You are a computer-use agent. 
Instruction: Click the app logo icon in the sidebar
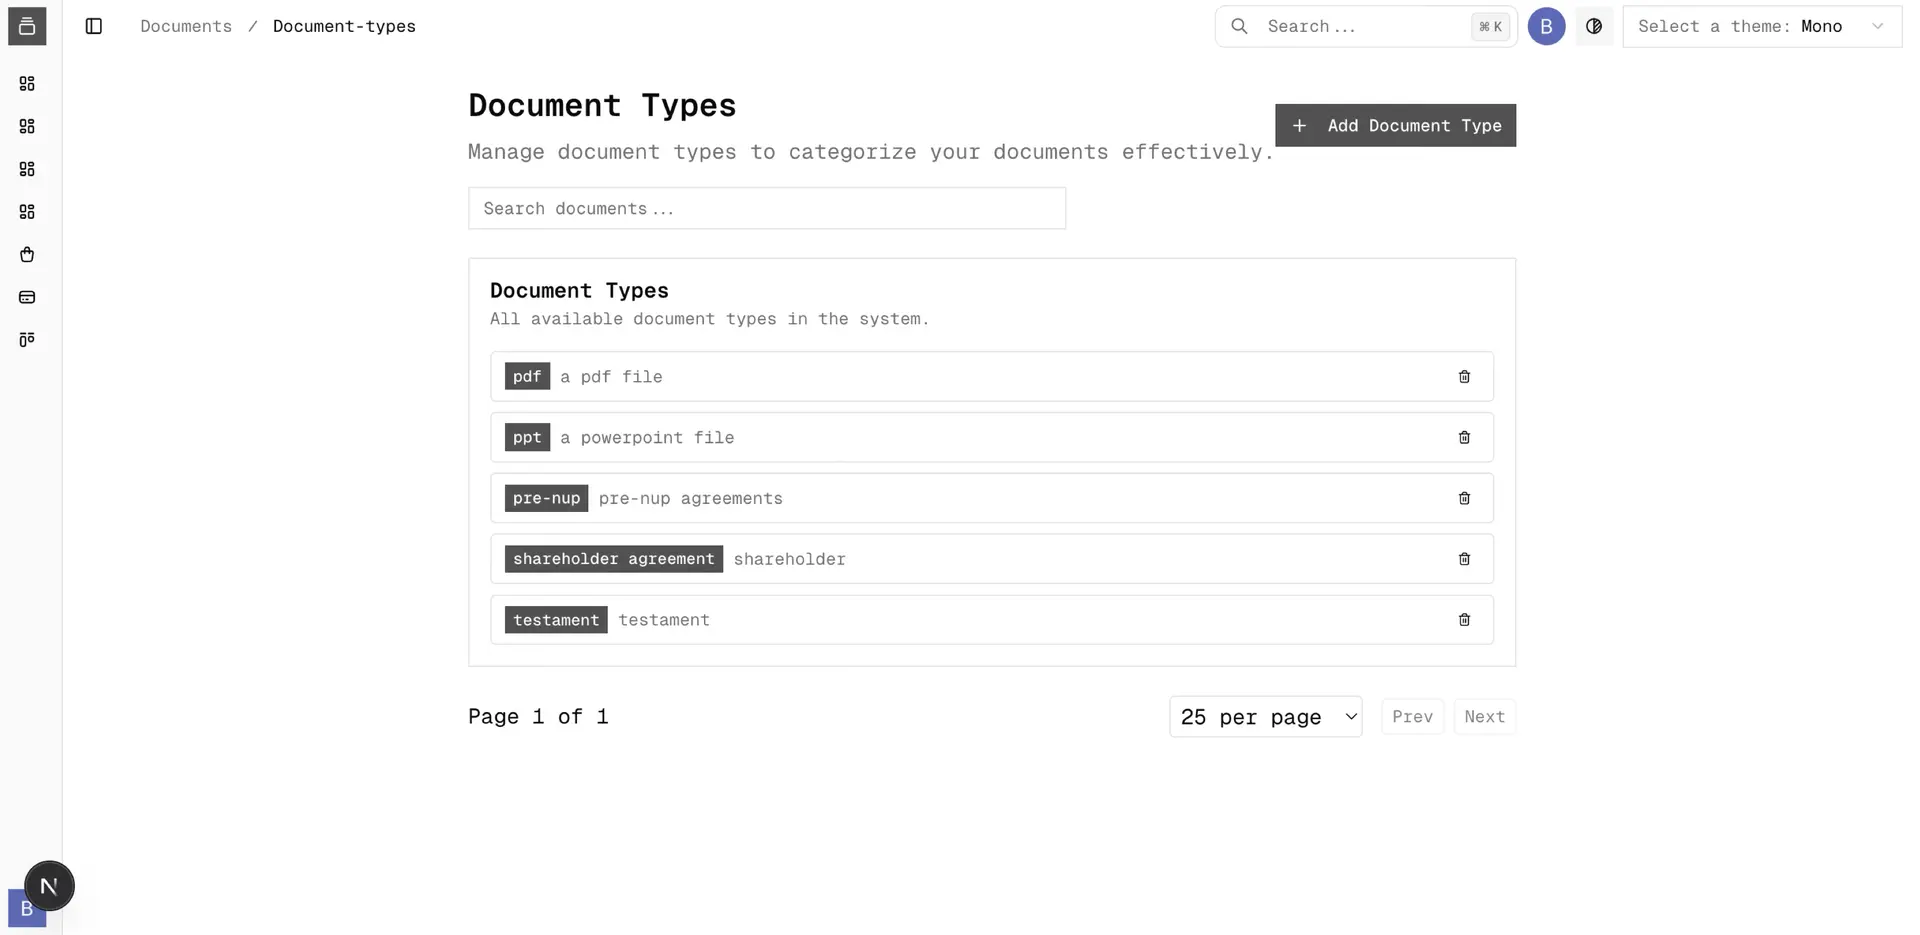pyautogui.click(x=27, y=26)
